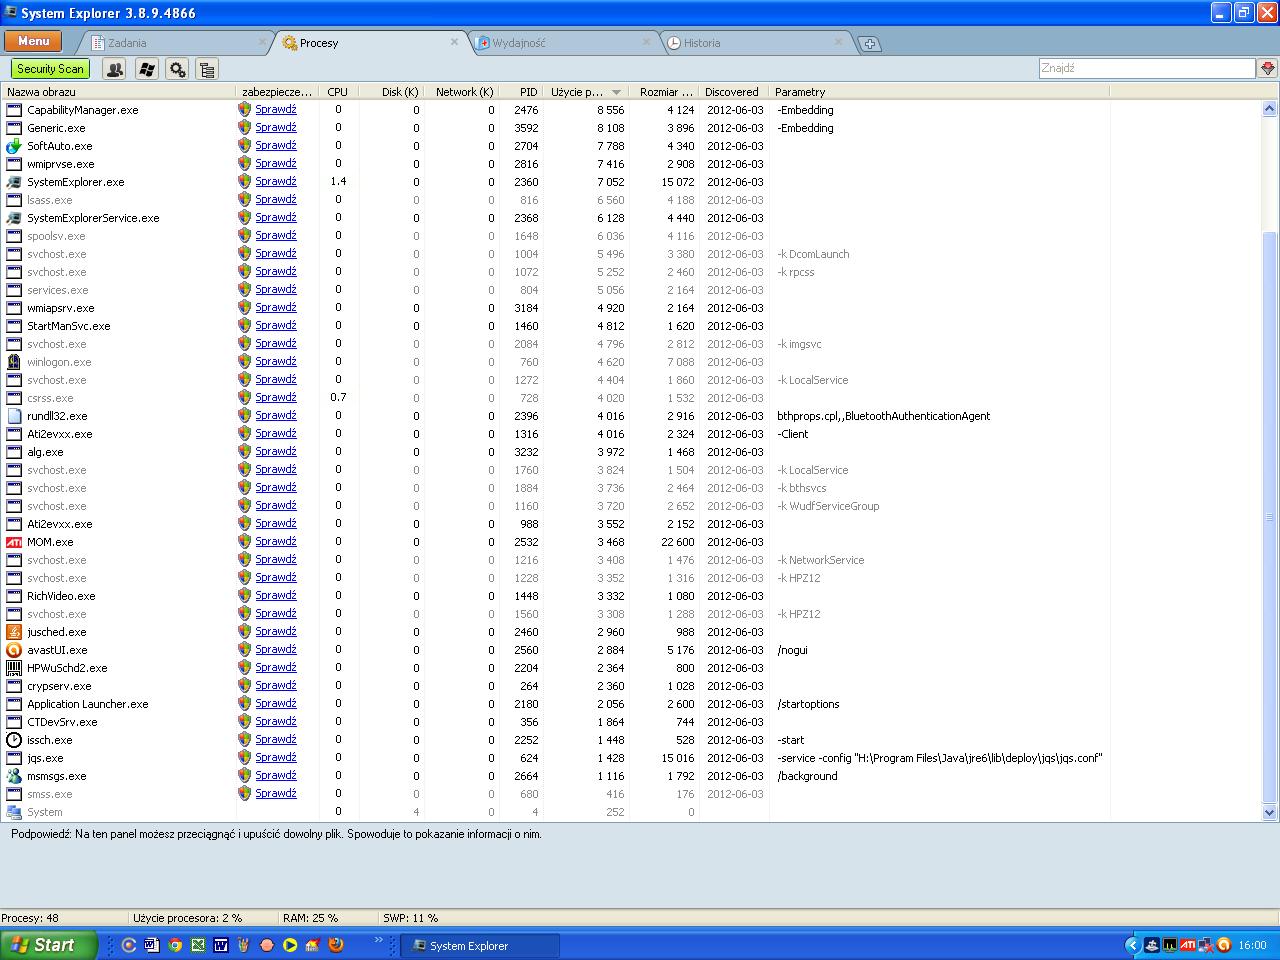This screenshot has width=1280, height=960.
Task: Sort by PID column header
Action: pos(521,92)
